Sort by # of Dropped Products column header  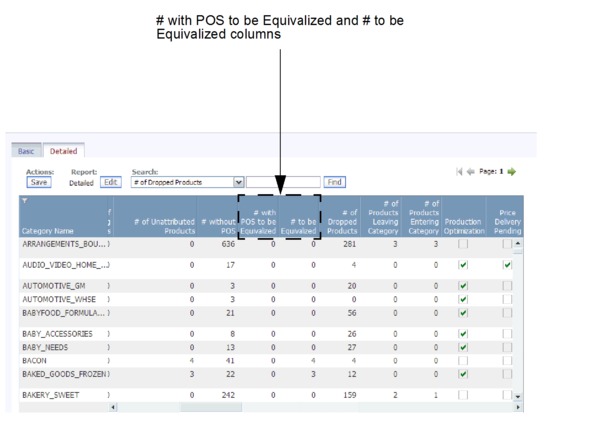(x=342, y=220)
